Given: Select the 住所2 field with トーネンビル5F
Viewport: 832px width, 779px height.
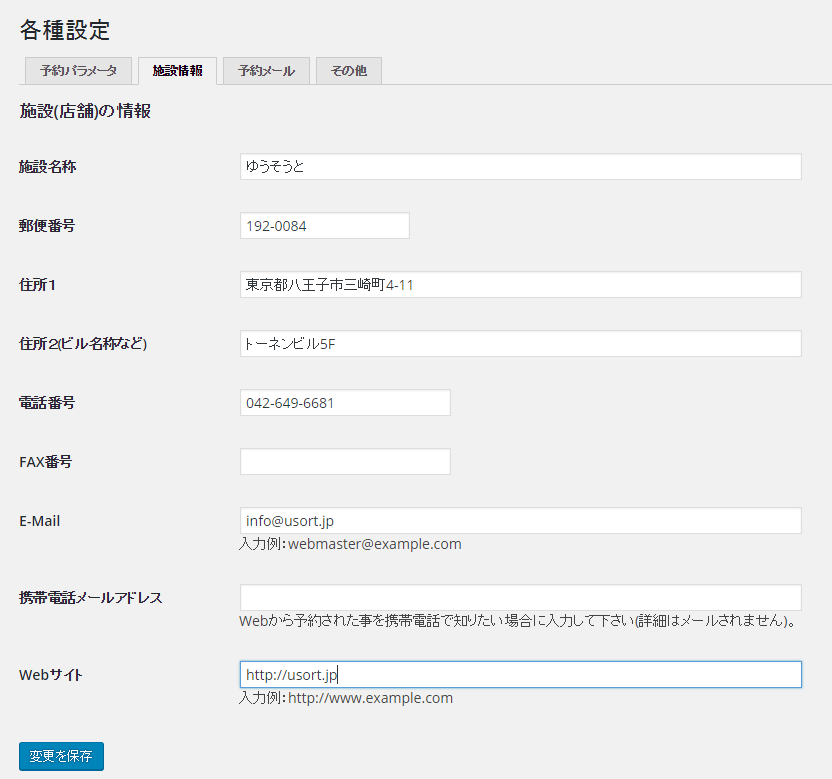Looking at the screenshot, I should coord(520,344).
